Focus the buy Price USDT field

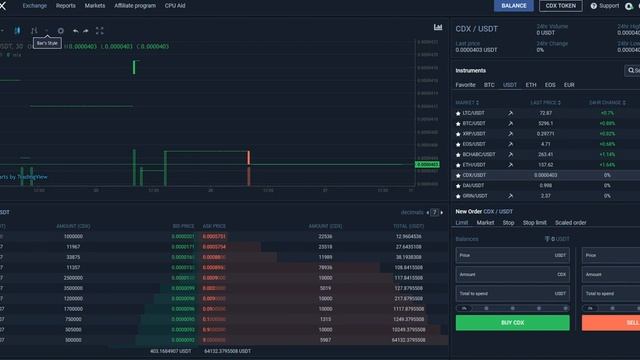coord(513,256)
